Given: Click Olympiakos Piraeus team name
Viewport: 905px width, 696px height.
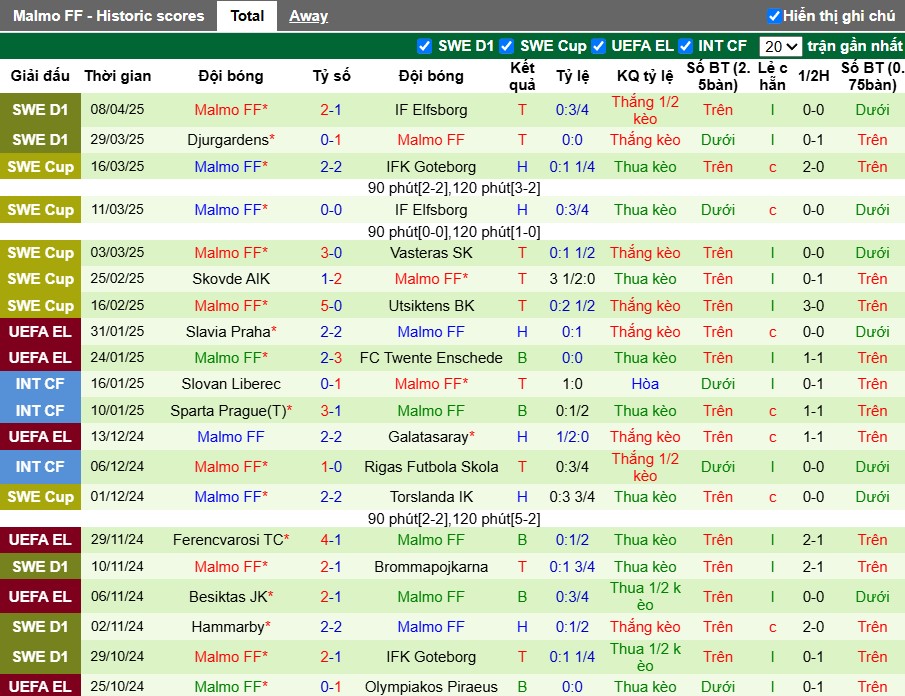Looking at the screenshot, I should point(431,687).
